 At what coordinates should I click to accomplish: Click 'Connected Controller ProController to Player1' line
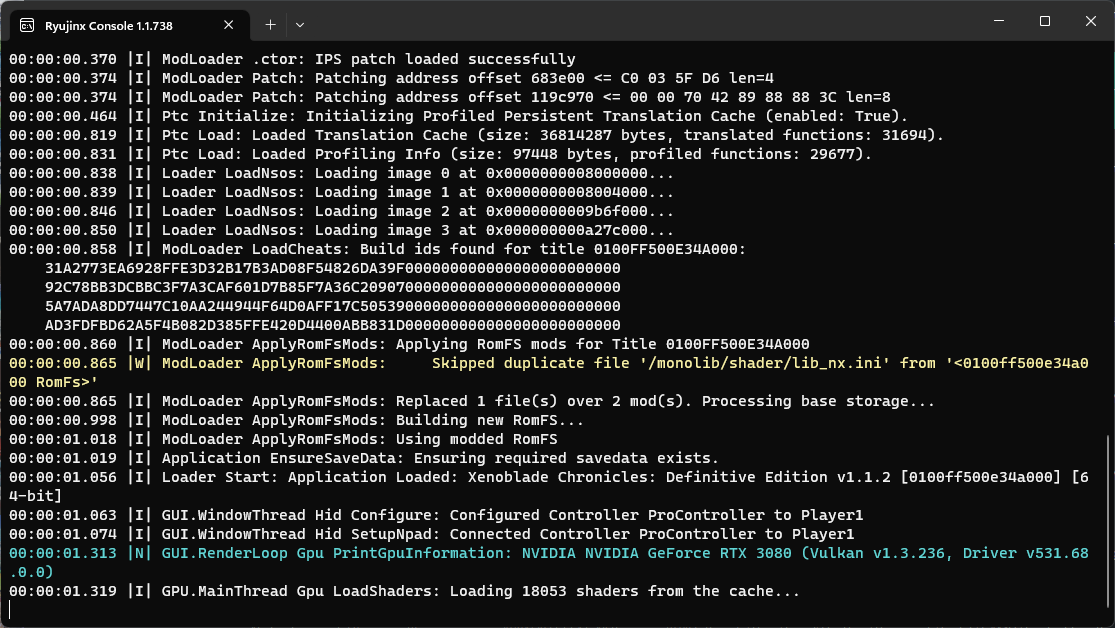coord(432,534)
